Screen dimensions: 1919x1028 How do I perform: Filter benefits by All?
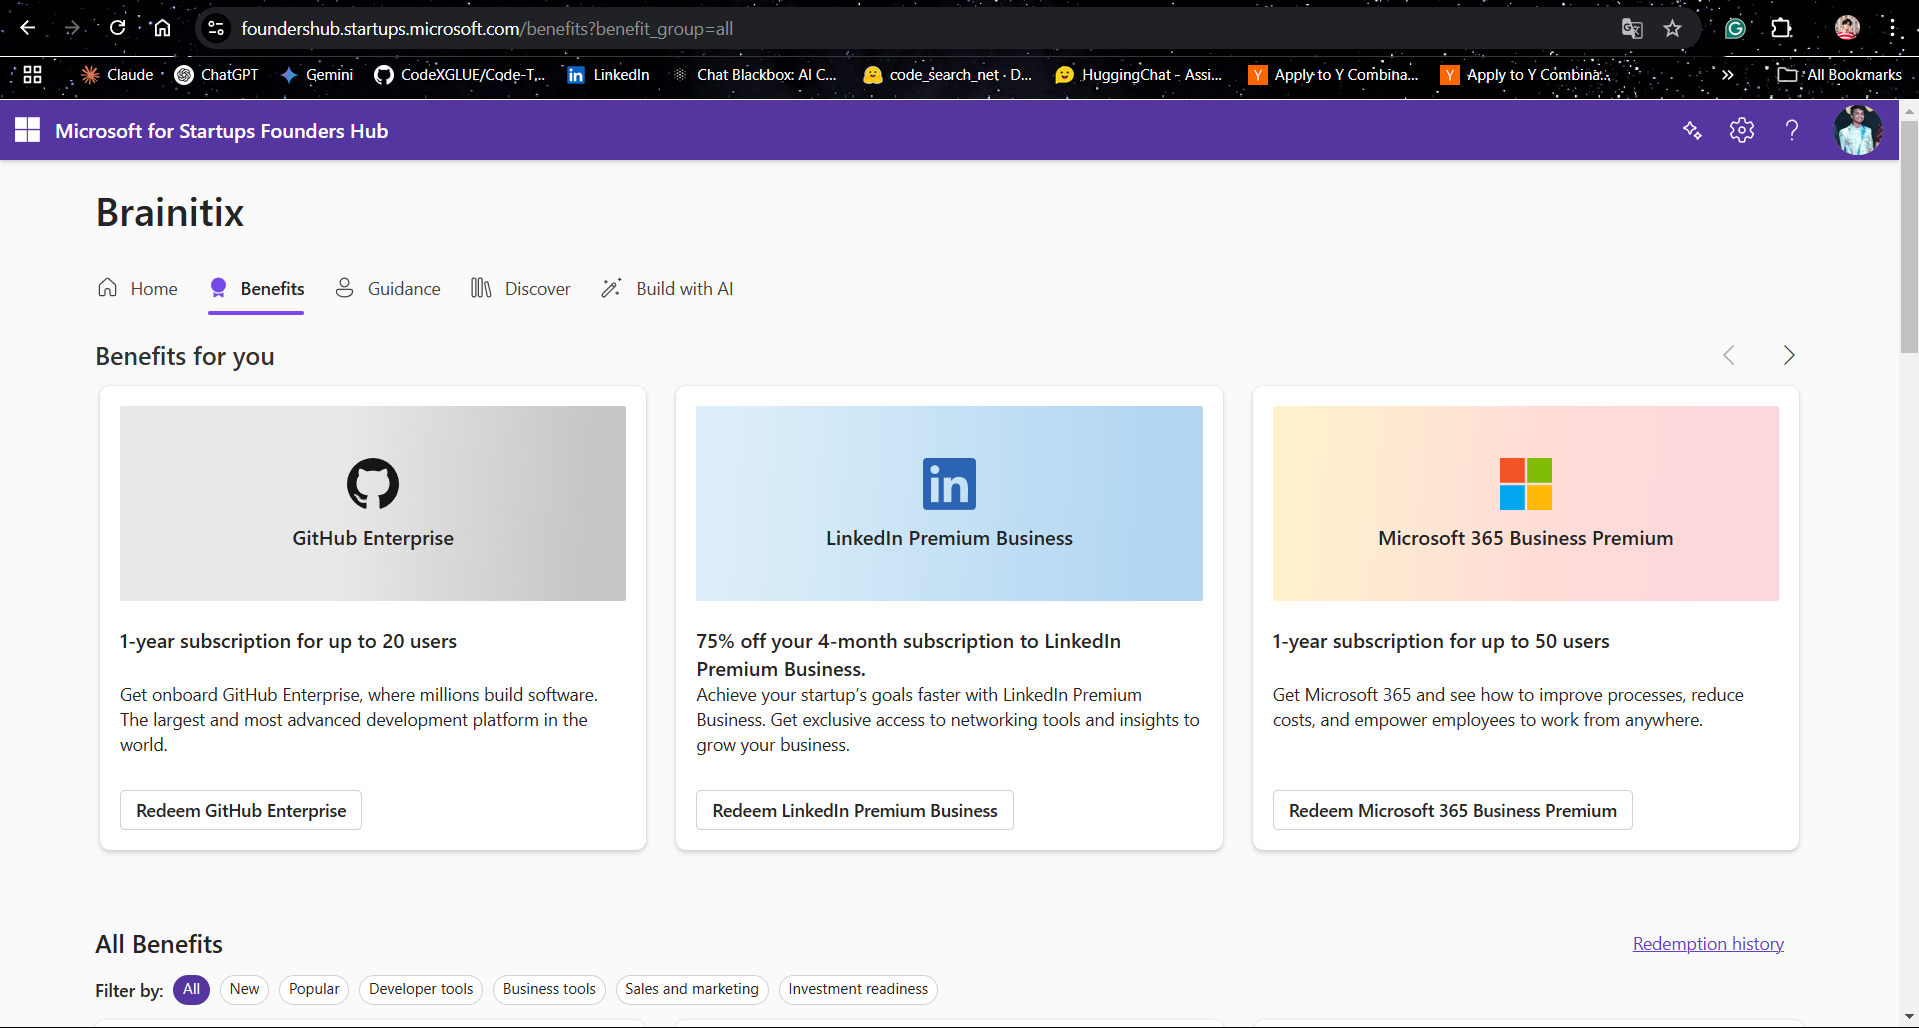tap(191, 989)
